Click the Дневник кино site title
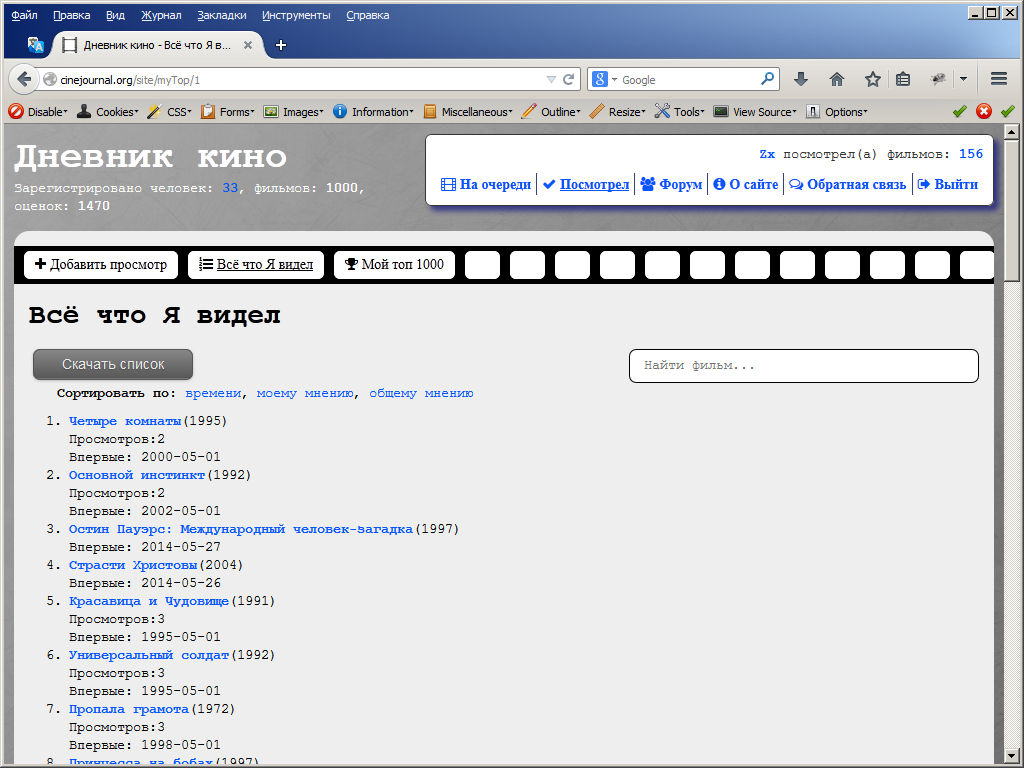The image size is (1024, 768). pos(151,157)
